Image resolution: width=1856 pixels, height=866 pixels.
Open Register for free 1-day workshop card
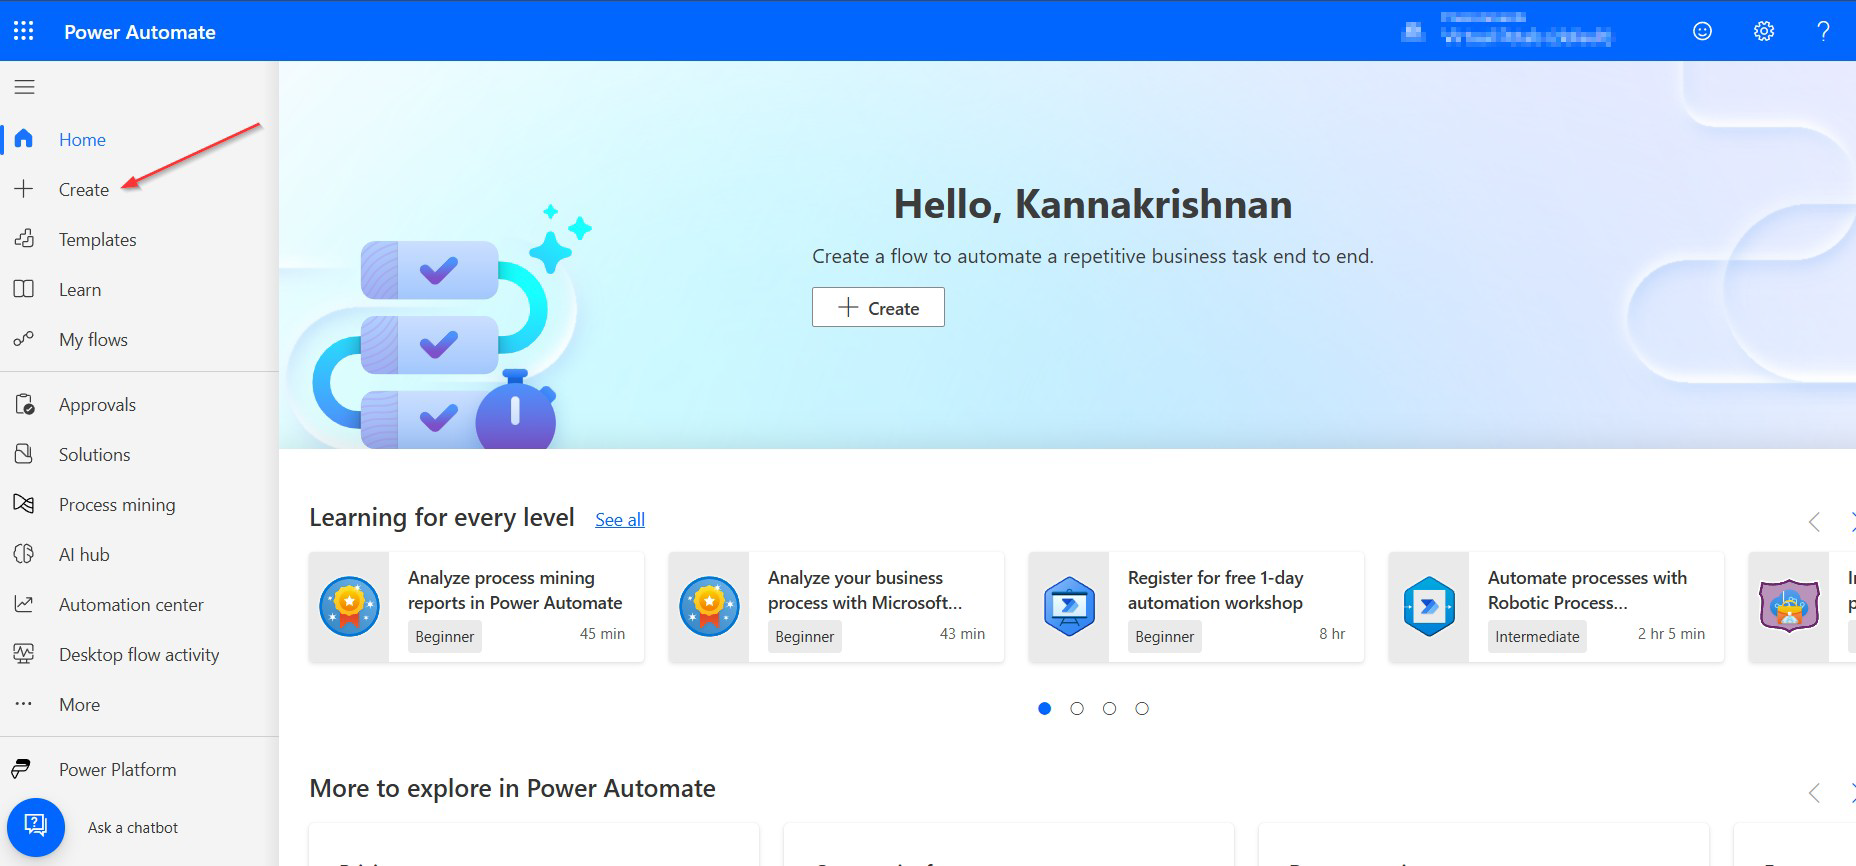1196,606
